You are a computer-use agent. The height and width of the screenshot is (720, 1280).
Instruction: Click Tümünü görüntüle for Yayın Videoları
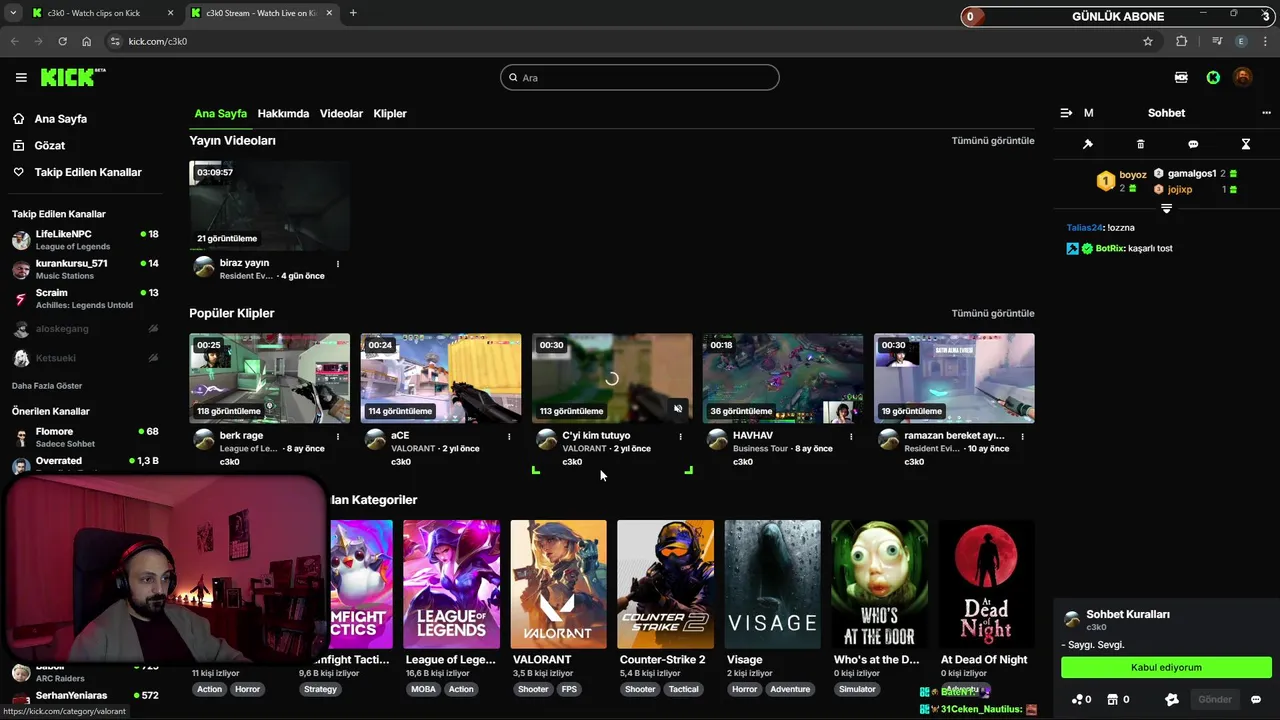993,141
